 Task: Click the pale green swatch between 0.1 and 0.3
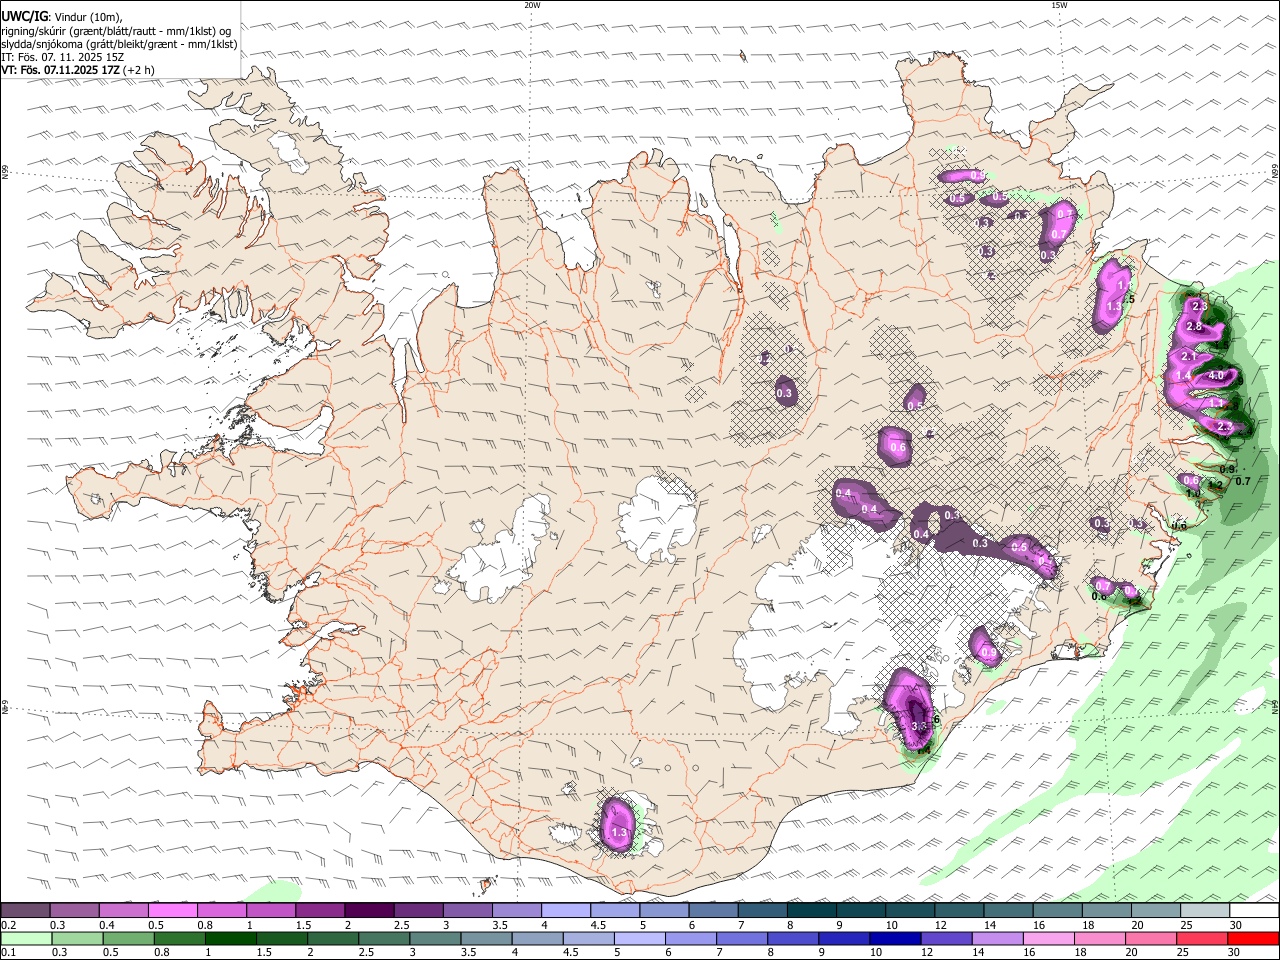click(x=27, y=938)
